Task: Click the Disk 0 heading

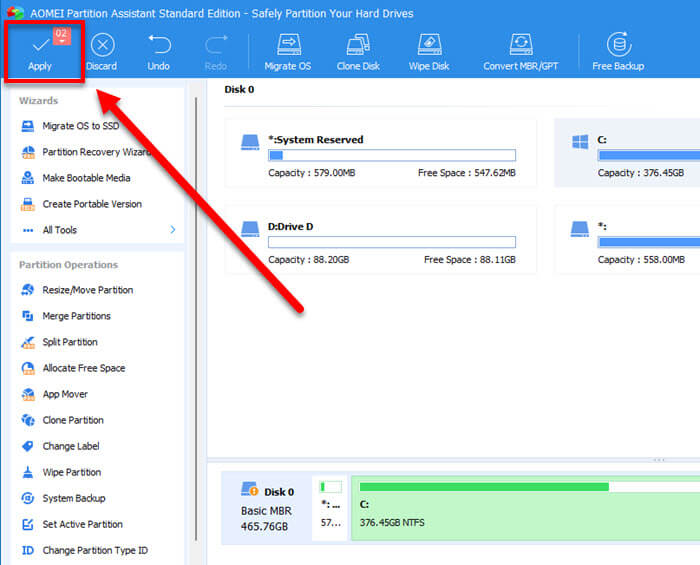Action: [239, 90]
